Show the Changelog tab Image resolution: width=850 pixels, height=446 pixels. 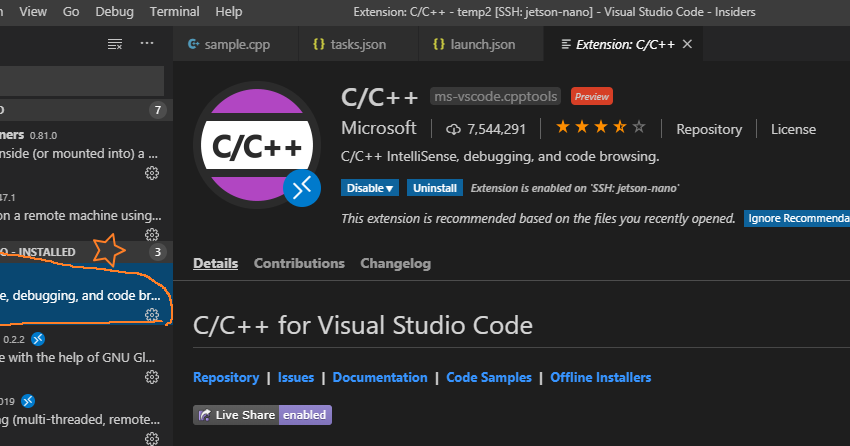click(x=395, y=263)
